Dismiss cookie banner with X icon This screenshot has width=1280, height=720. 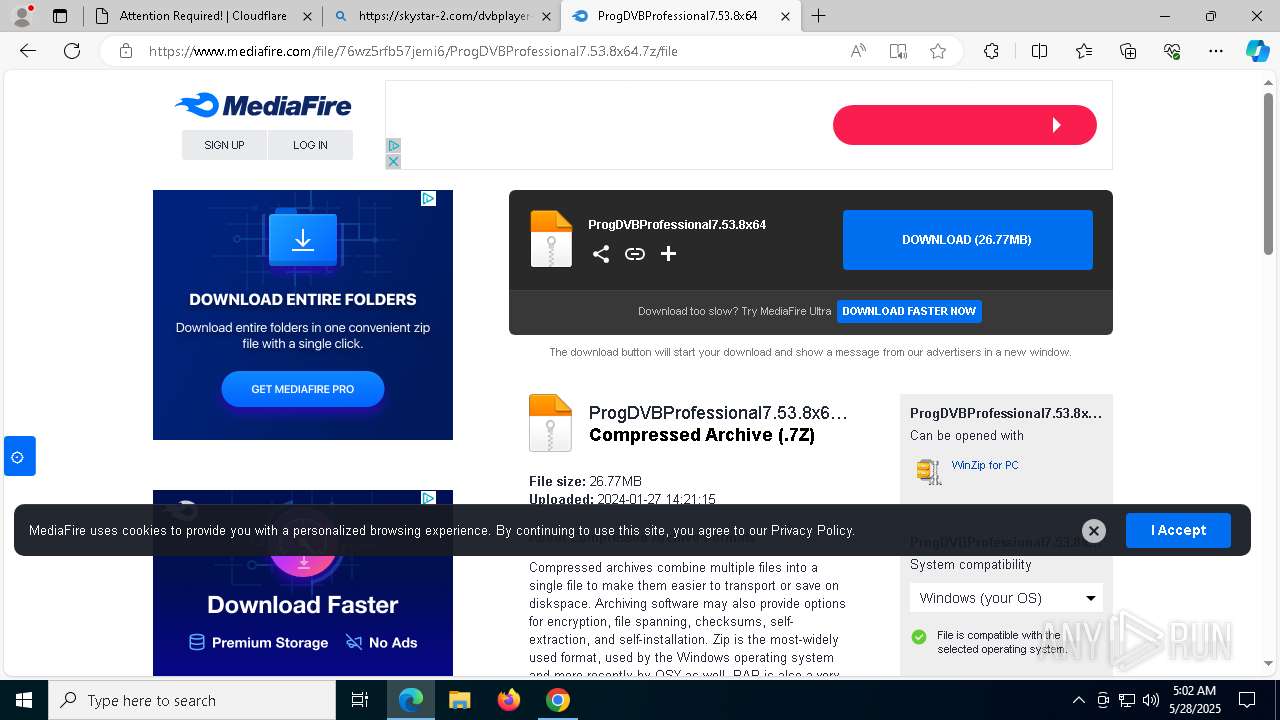[1094, 531]
